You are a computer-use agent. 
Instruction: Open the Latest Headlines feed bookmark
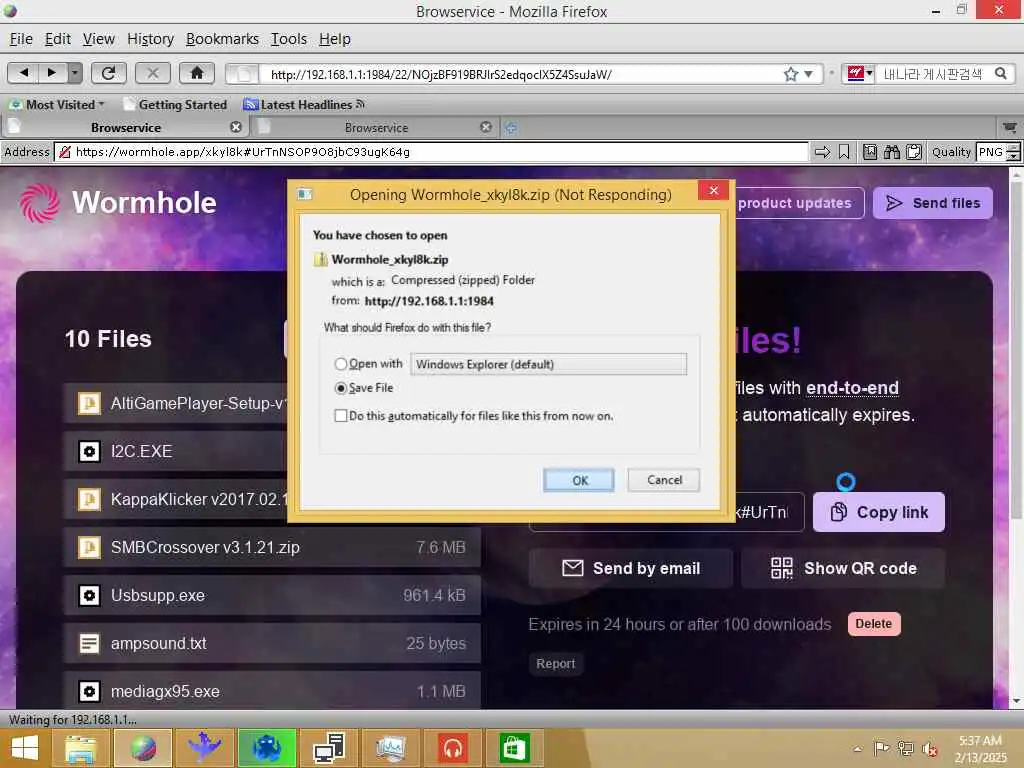click(304, 104)
